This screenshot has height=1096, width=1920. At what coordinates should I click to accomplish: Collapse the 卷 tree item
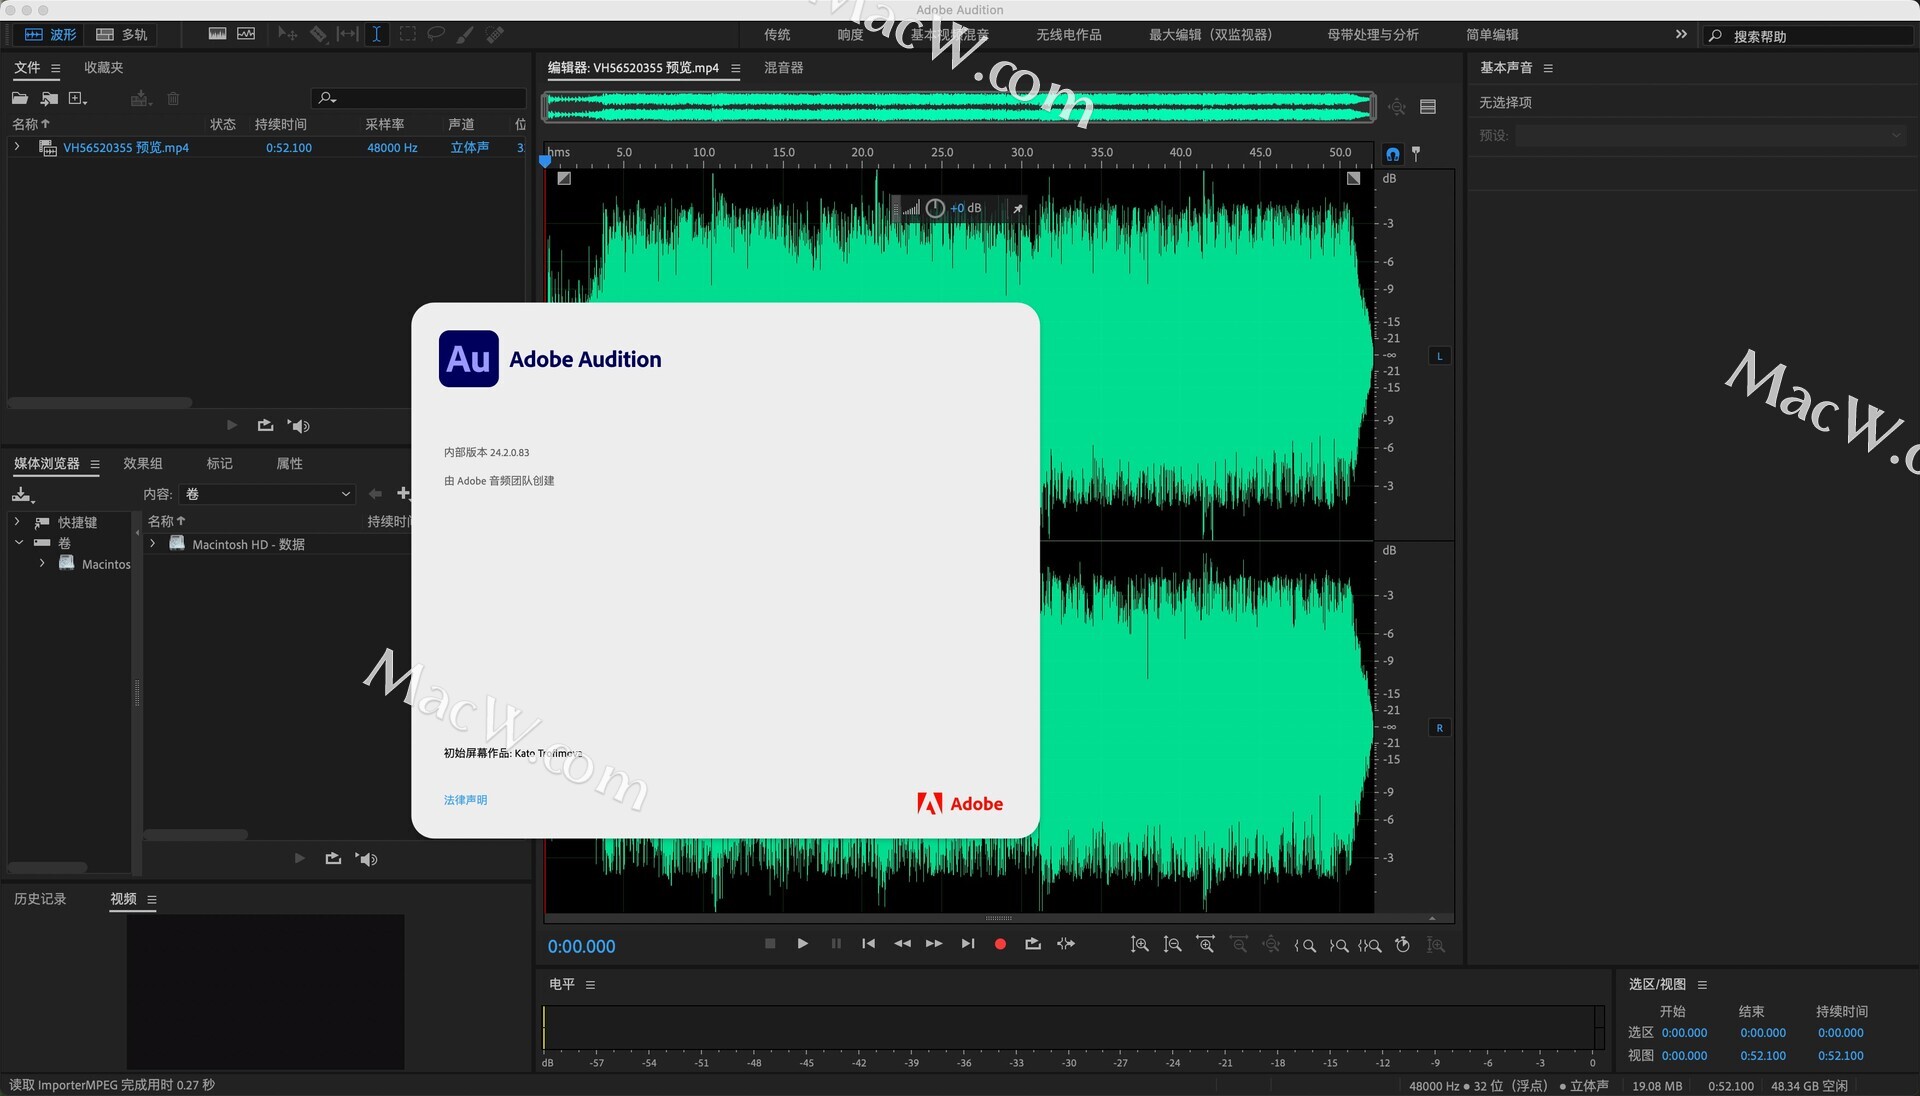(x=18, y=543)
